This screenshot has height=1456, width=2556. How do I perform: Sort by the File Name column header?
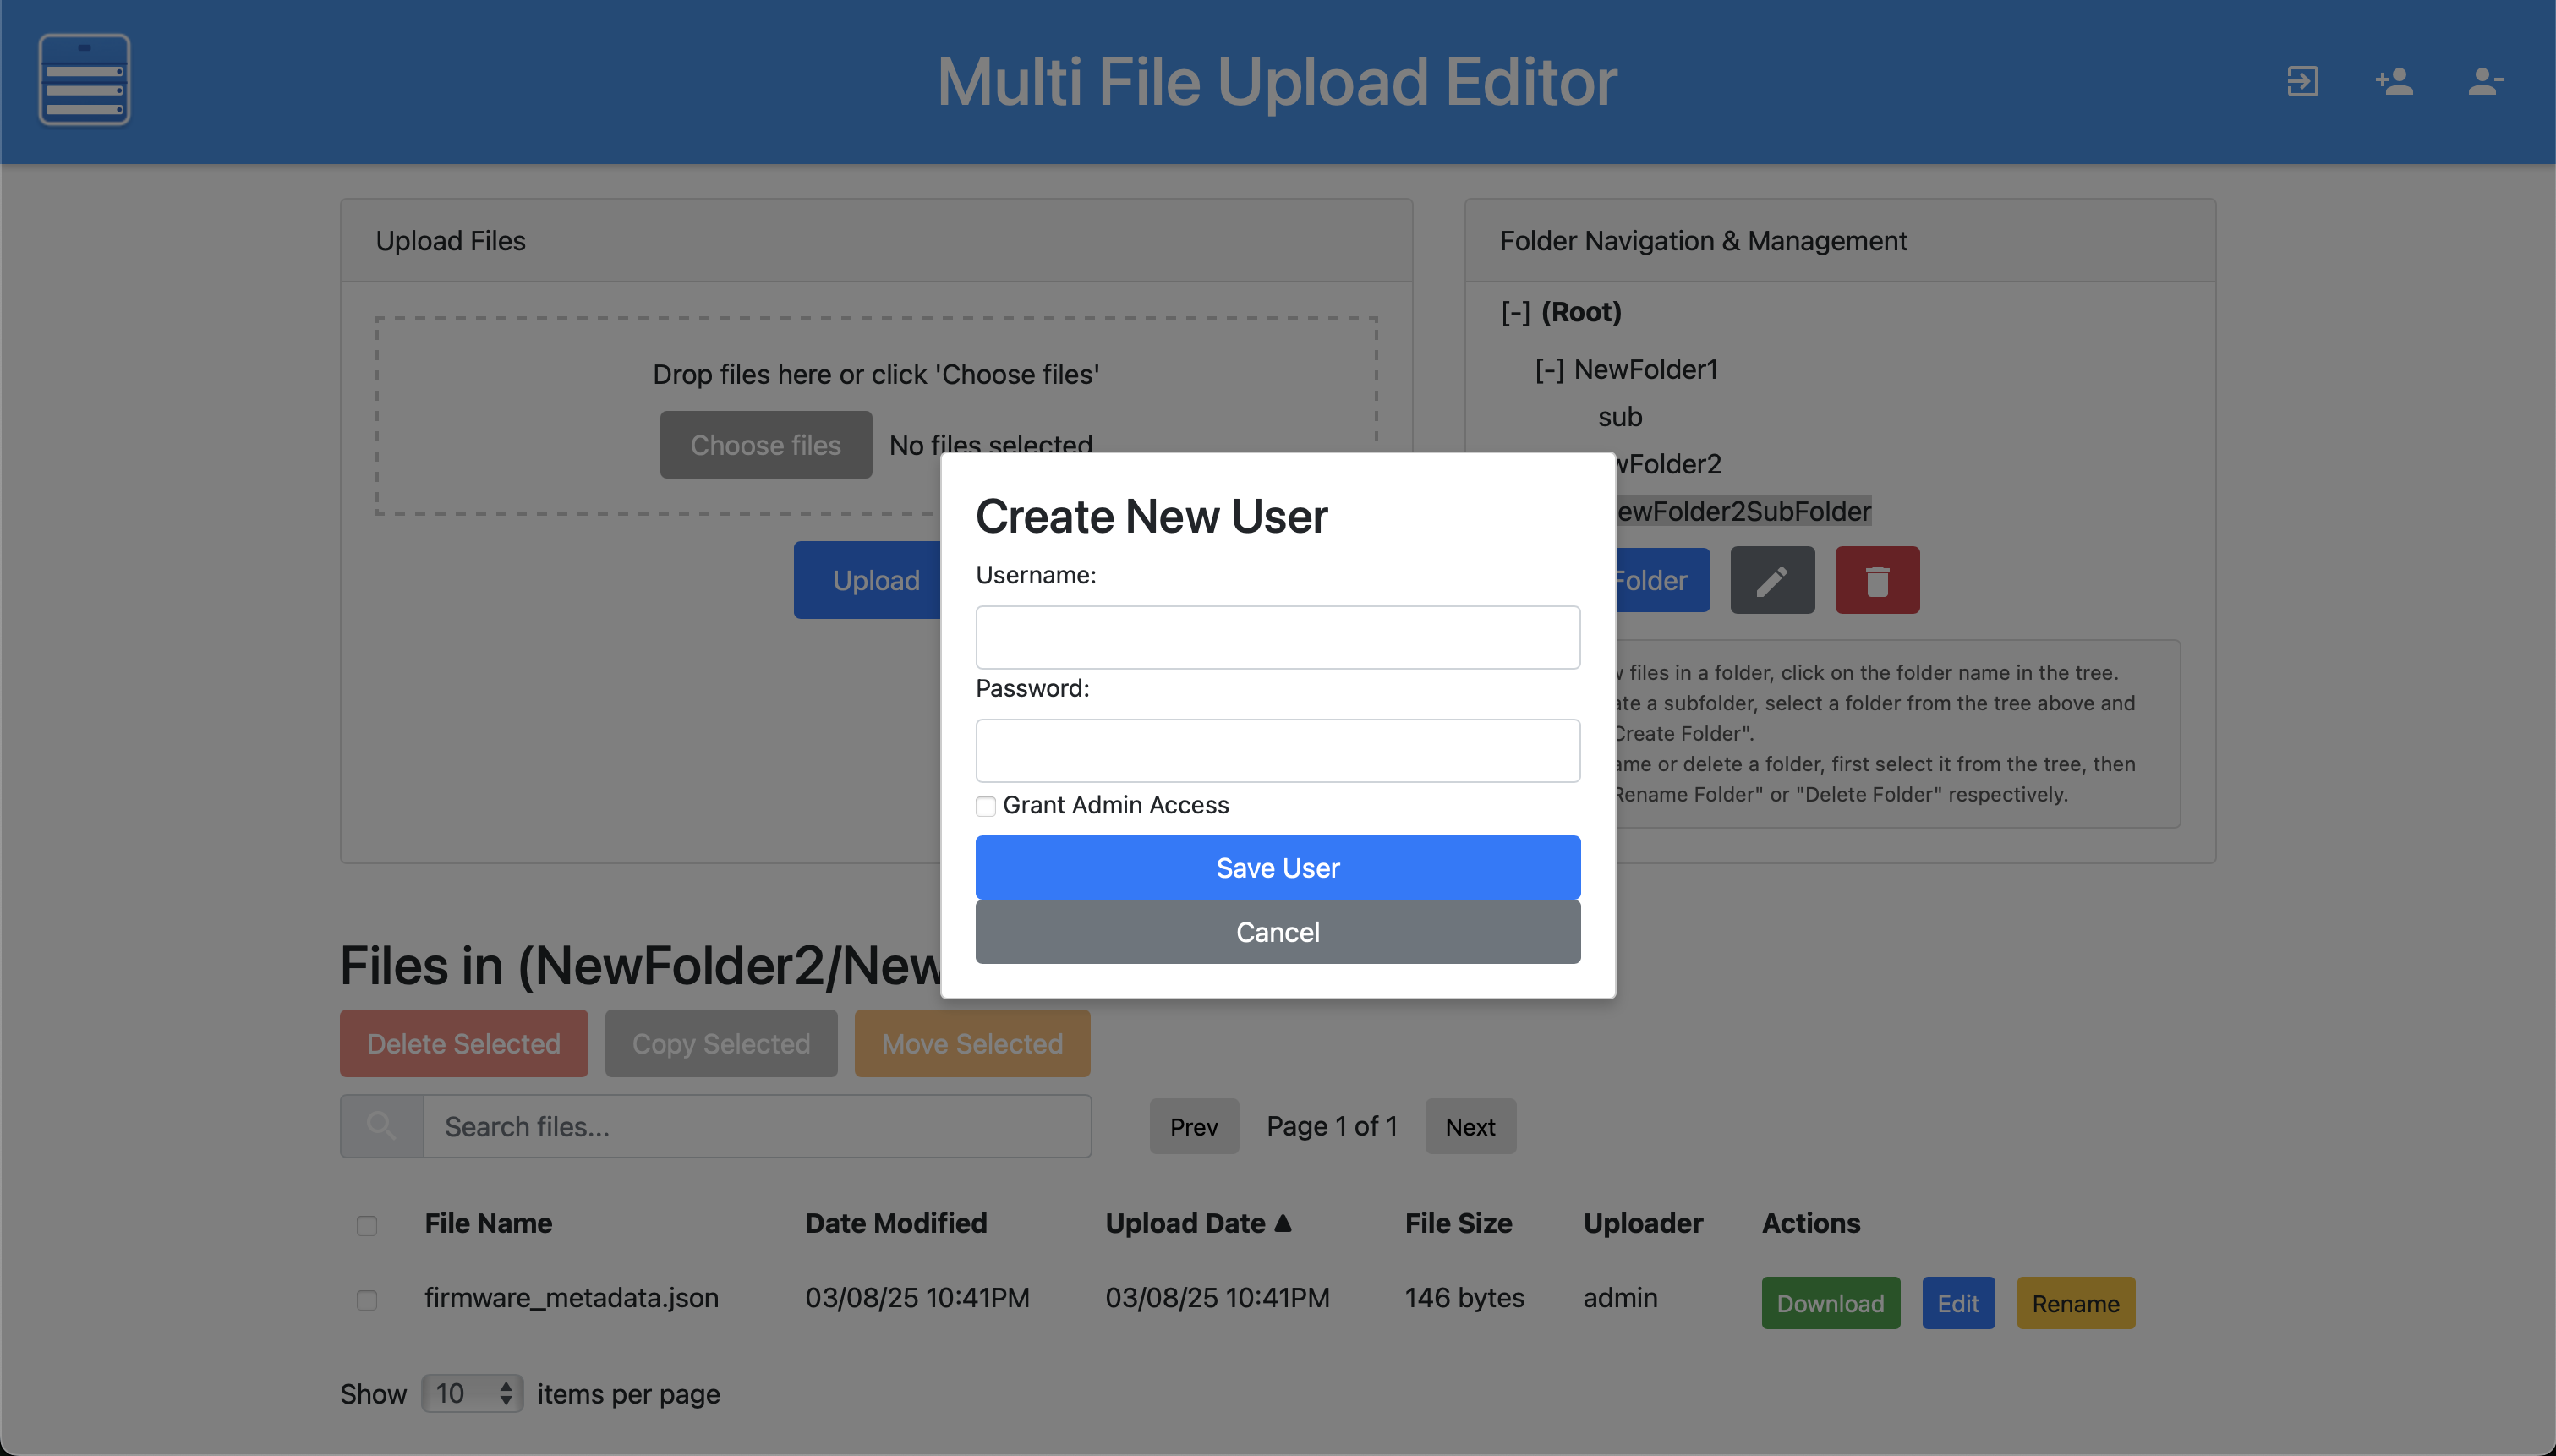[x=488, y=1223]
